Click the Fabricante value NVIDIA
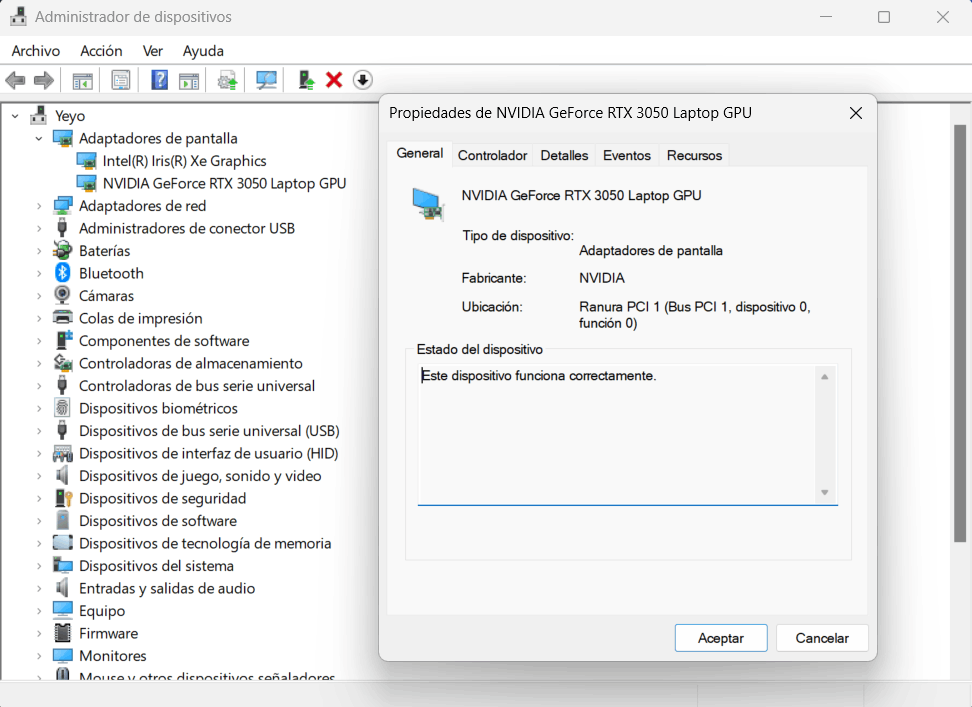This screenshot has height=707, width=972. [601, 278]
